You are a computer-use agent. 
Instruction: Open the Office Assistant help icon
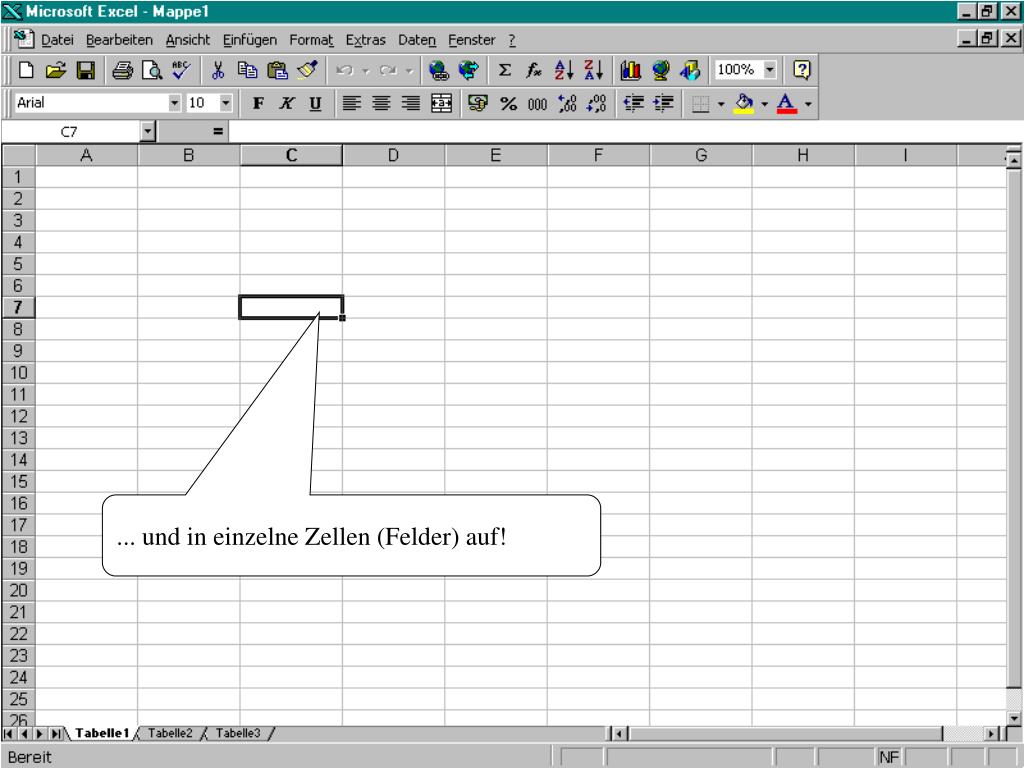tap(801, 70)
